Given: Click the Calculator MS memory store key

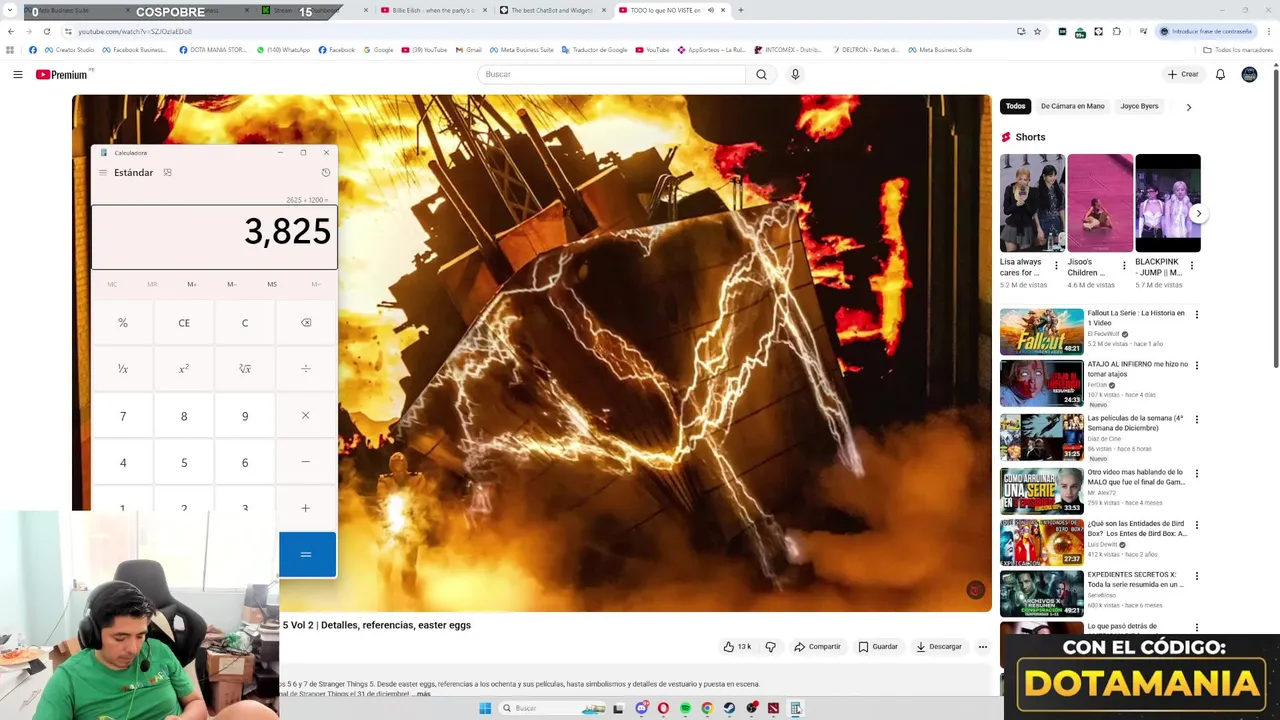Looking at the screenshot, I should pyautogui.click(x=272, y=284).
